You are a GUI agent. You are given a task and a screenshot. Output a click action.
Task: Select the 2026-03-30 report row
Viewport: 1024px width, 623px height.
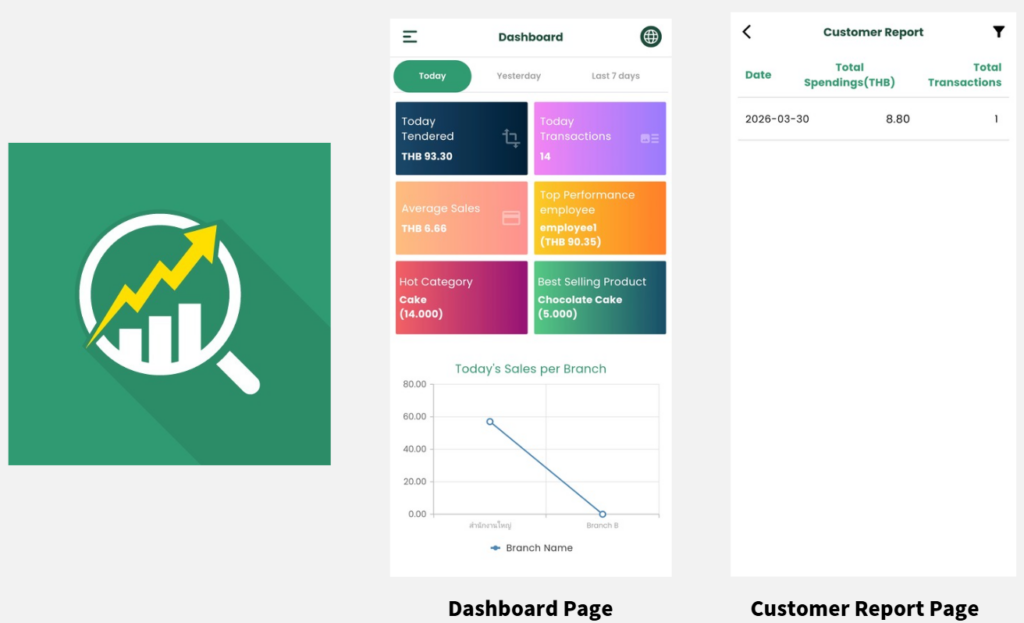point(872,119)
